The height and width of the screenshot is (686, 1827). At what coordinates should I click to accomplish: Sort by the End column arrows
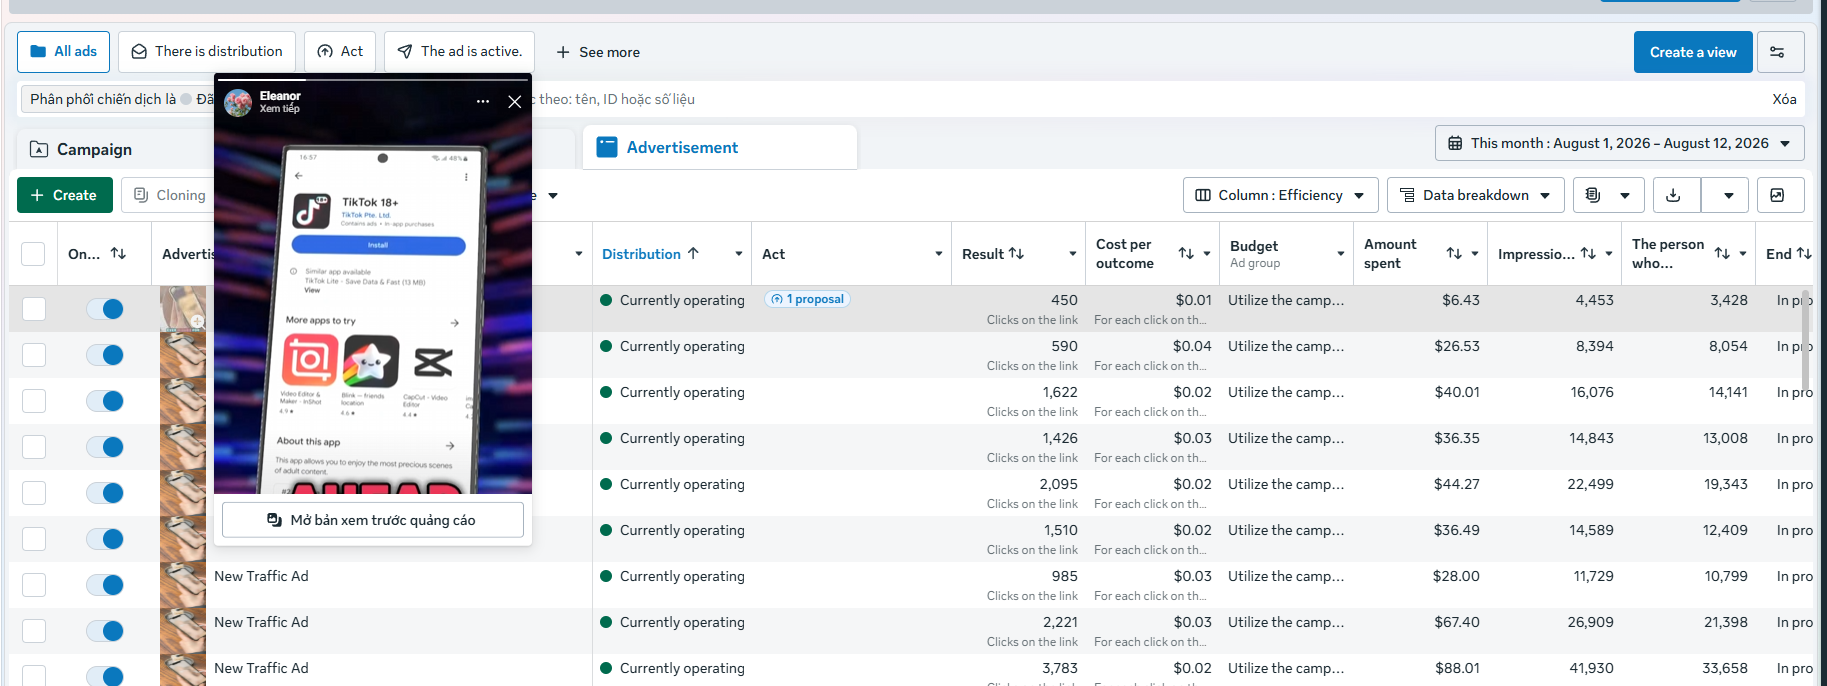[1804, 254]
